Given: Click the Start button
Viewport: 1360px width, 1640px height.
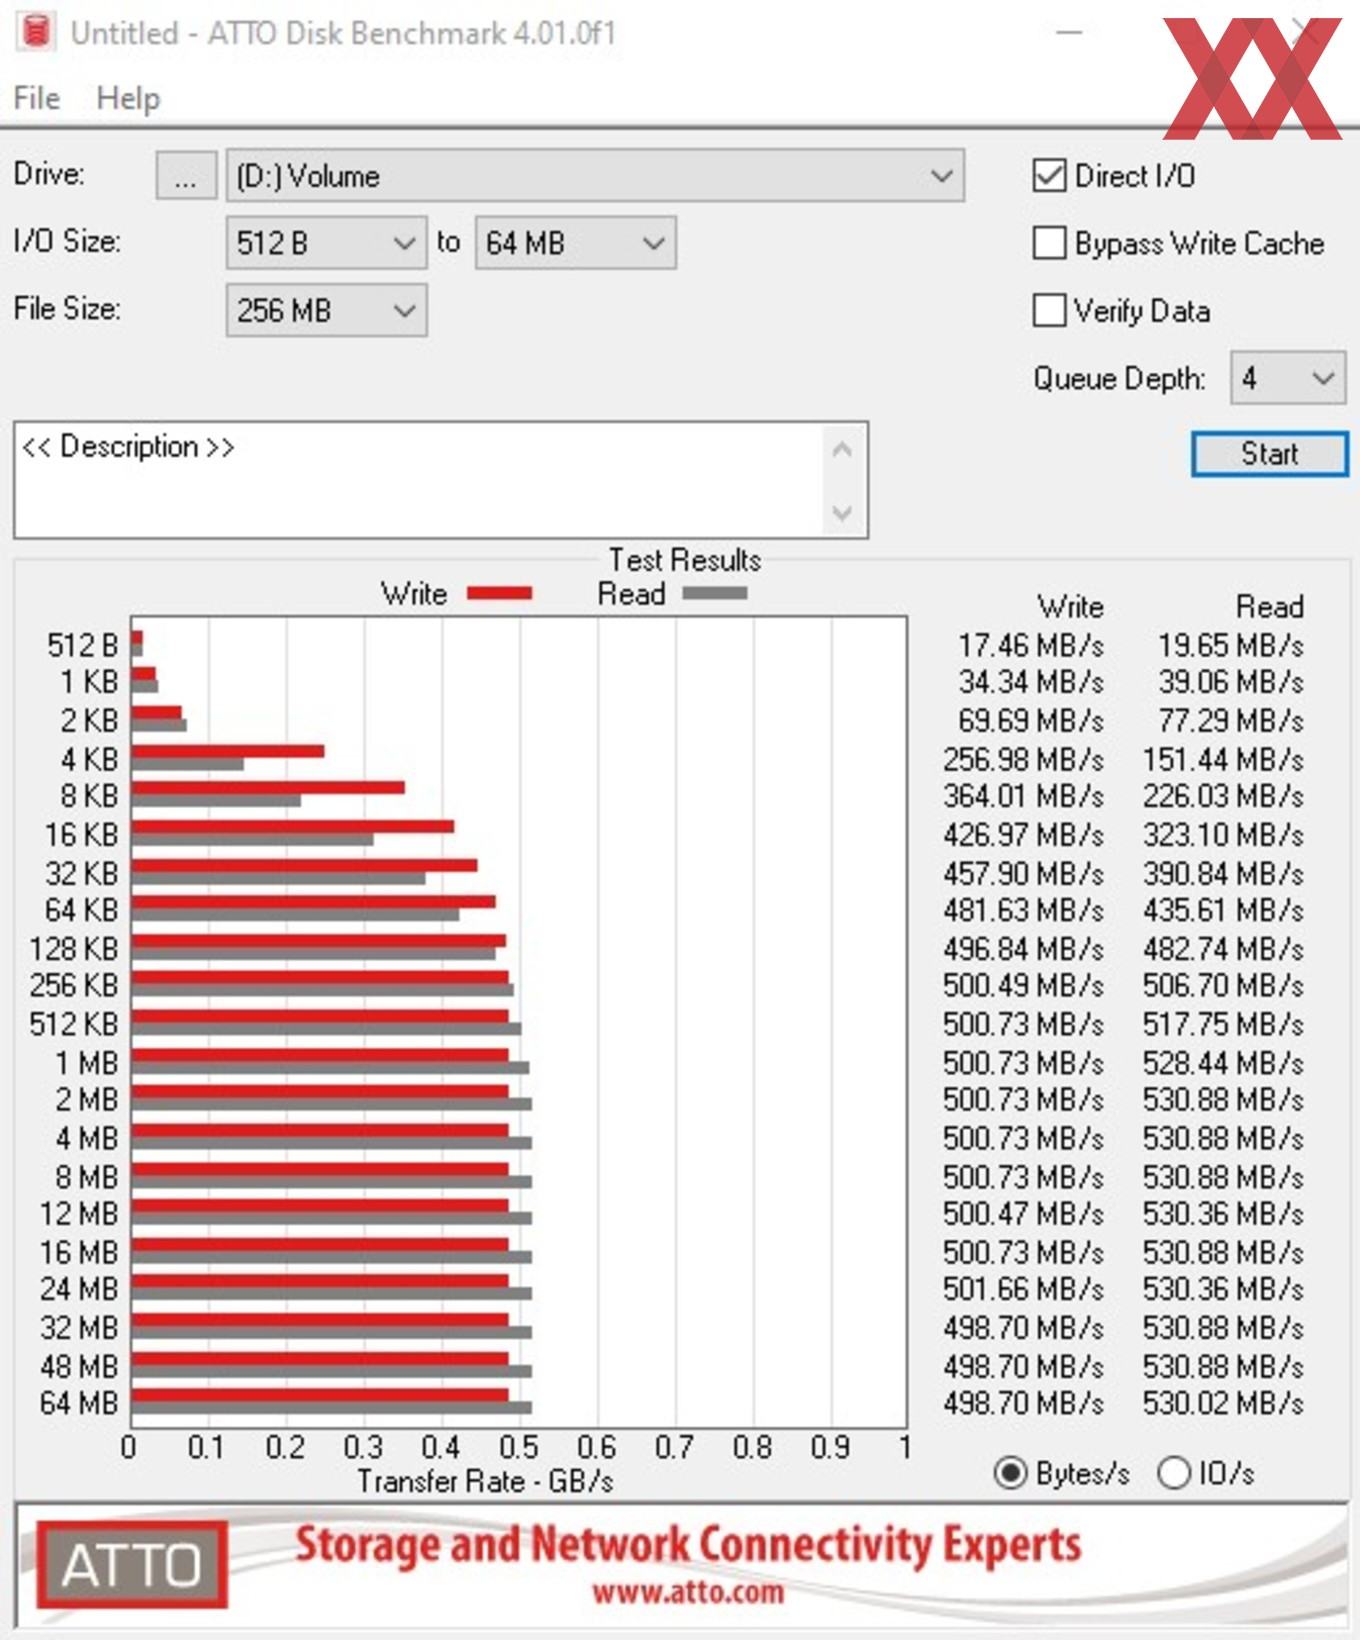Looking at the screenshot, I should coord(1269,454).
